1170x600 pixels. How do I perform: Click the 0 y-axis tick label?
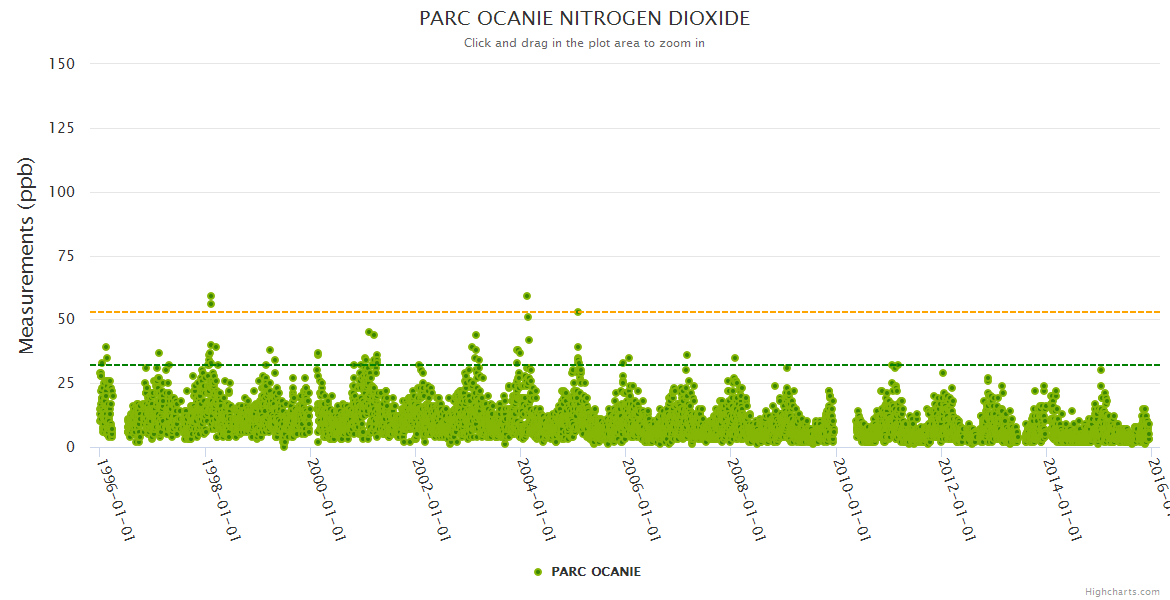click(x=70, y=448)
